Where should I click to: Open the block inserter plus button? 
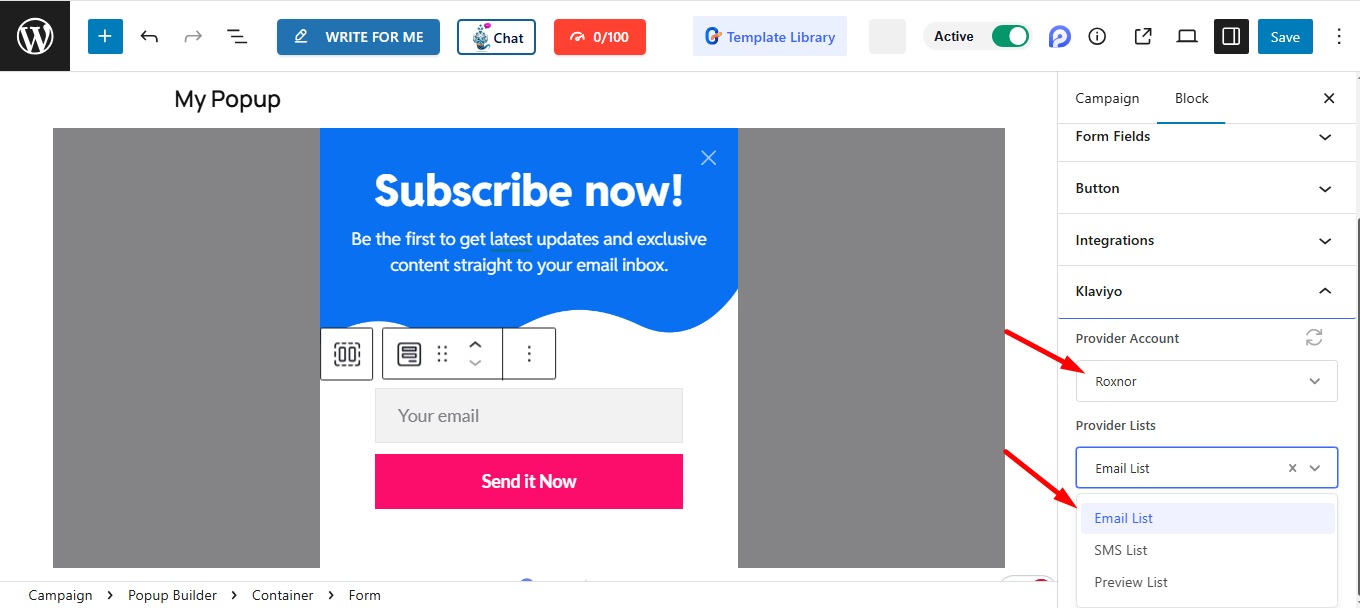105,37
